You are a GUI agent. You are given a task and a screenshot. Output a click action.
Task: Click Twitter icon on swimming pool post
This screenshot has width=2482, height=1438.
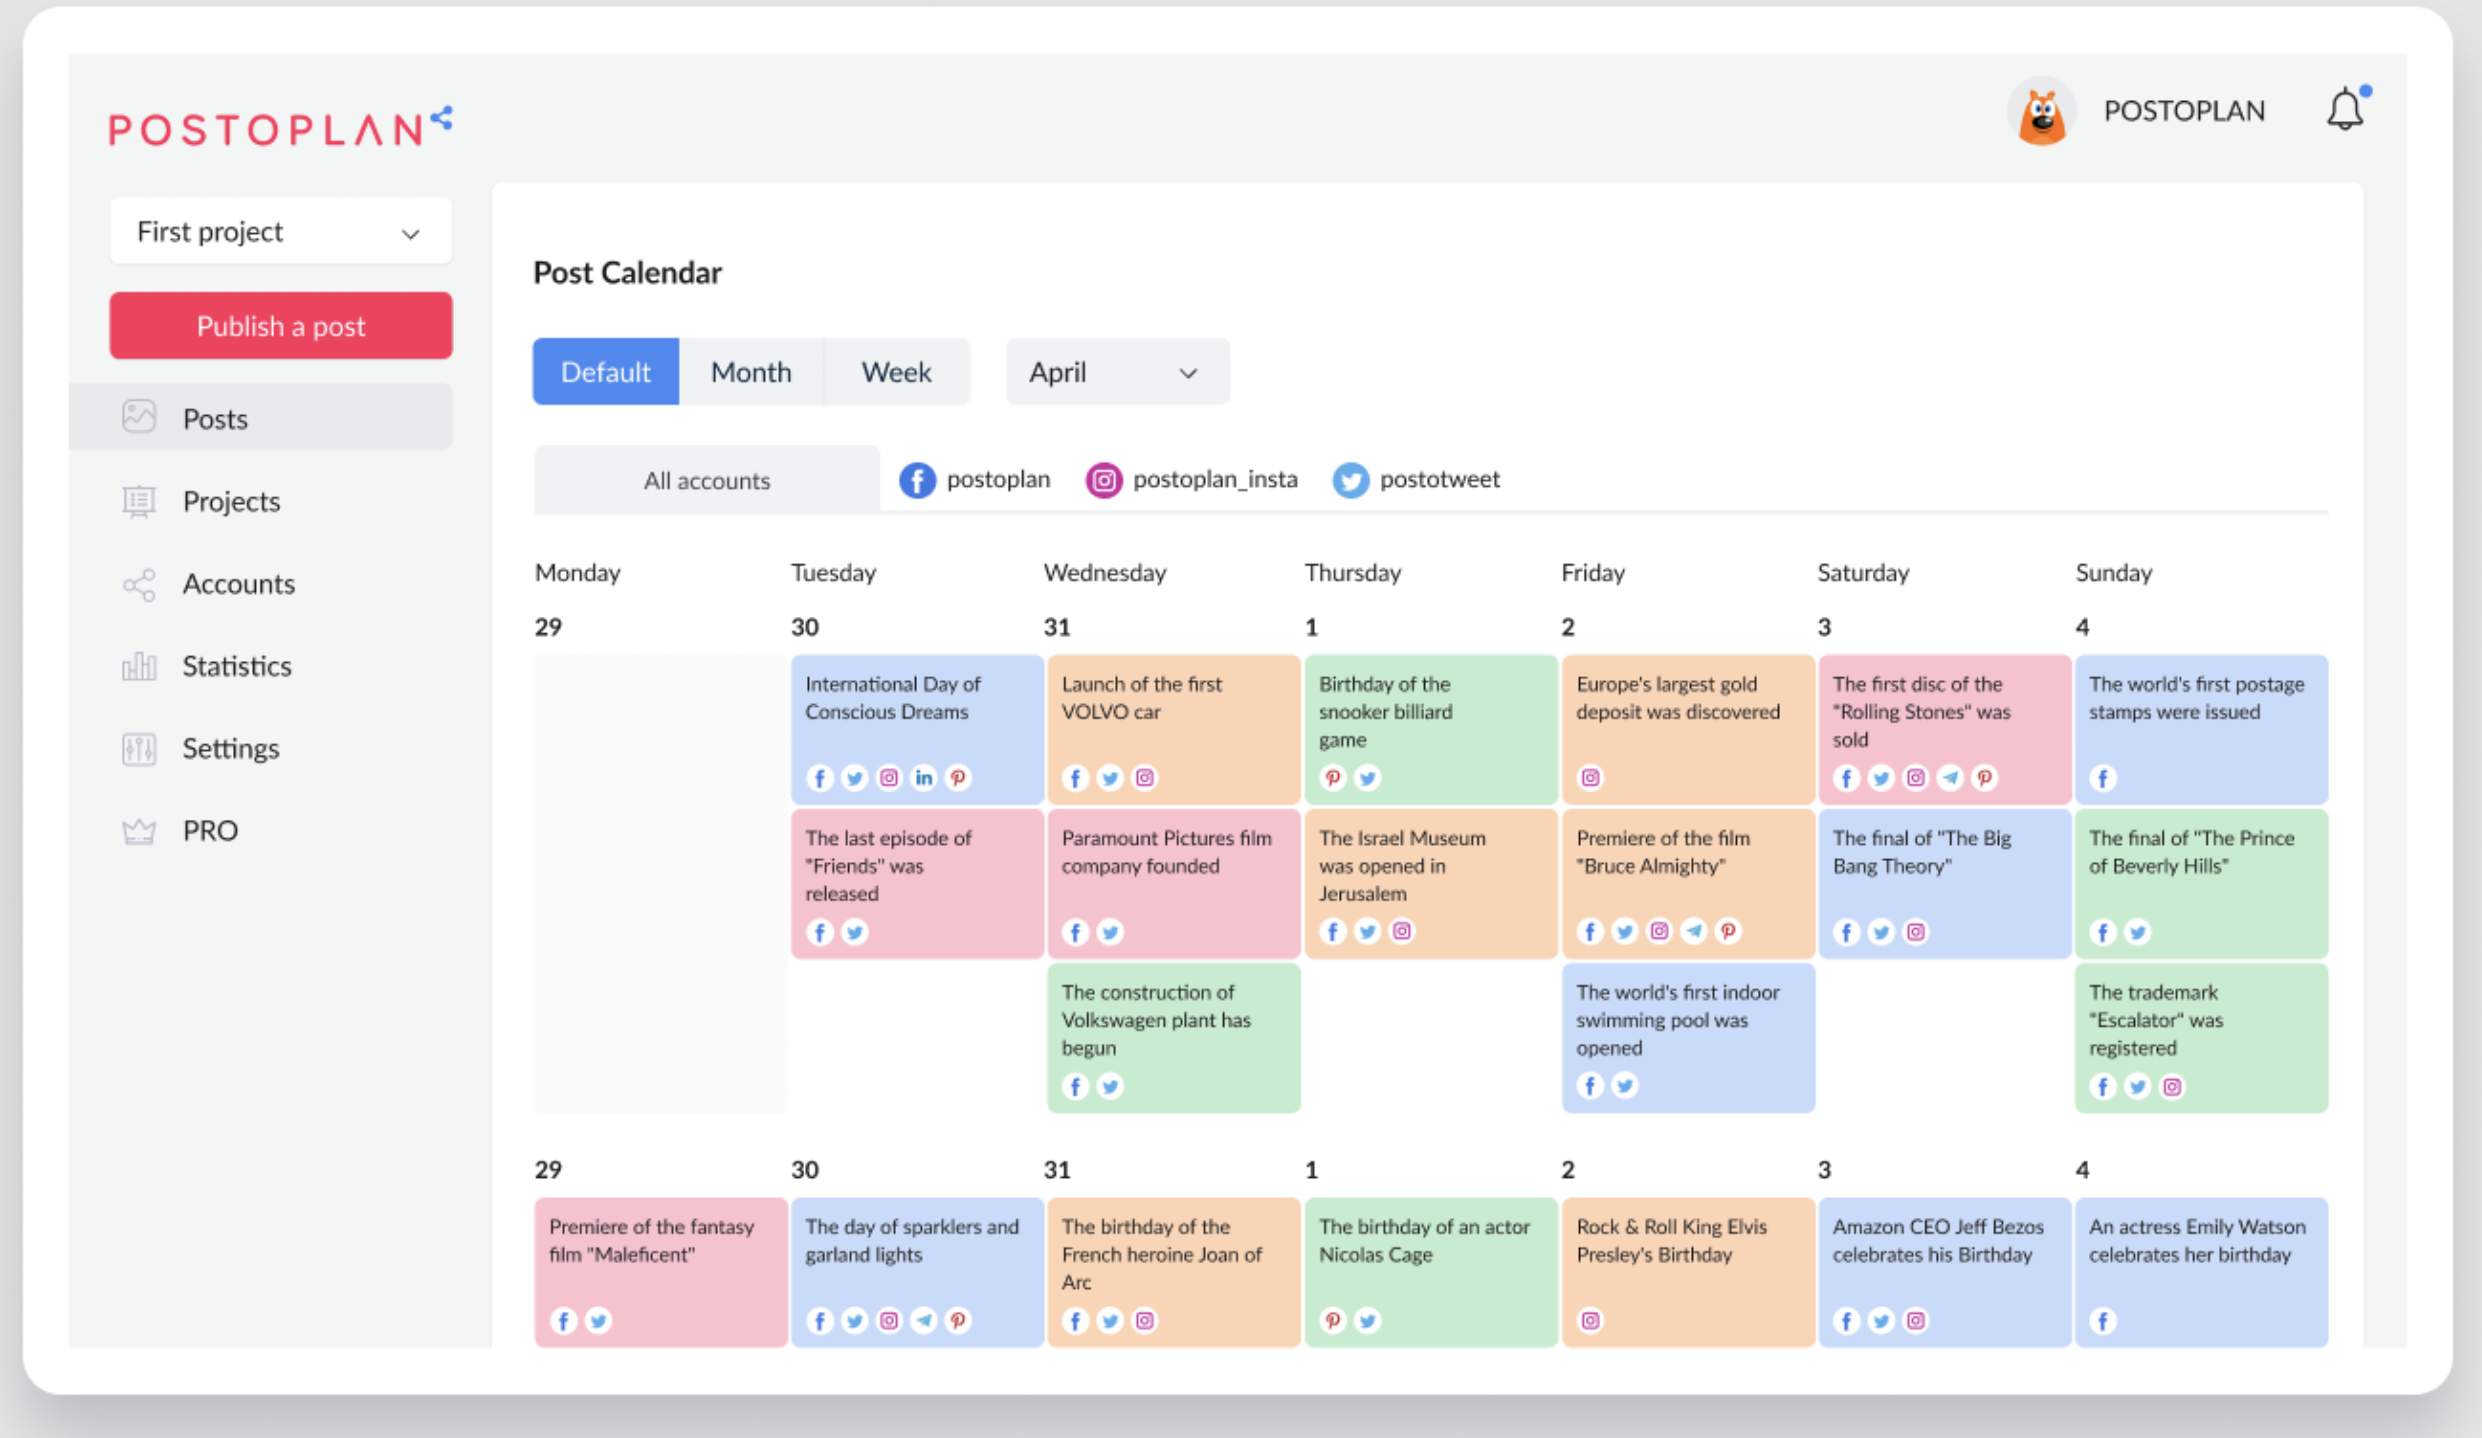(x=1625, y=1085)
